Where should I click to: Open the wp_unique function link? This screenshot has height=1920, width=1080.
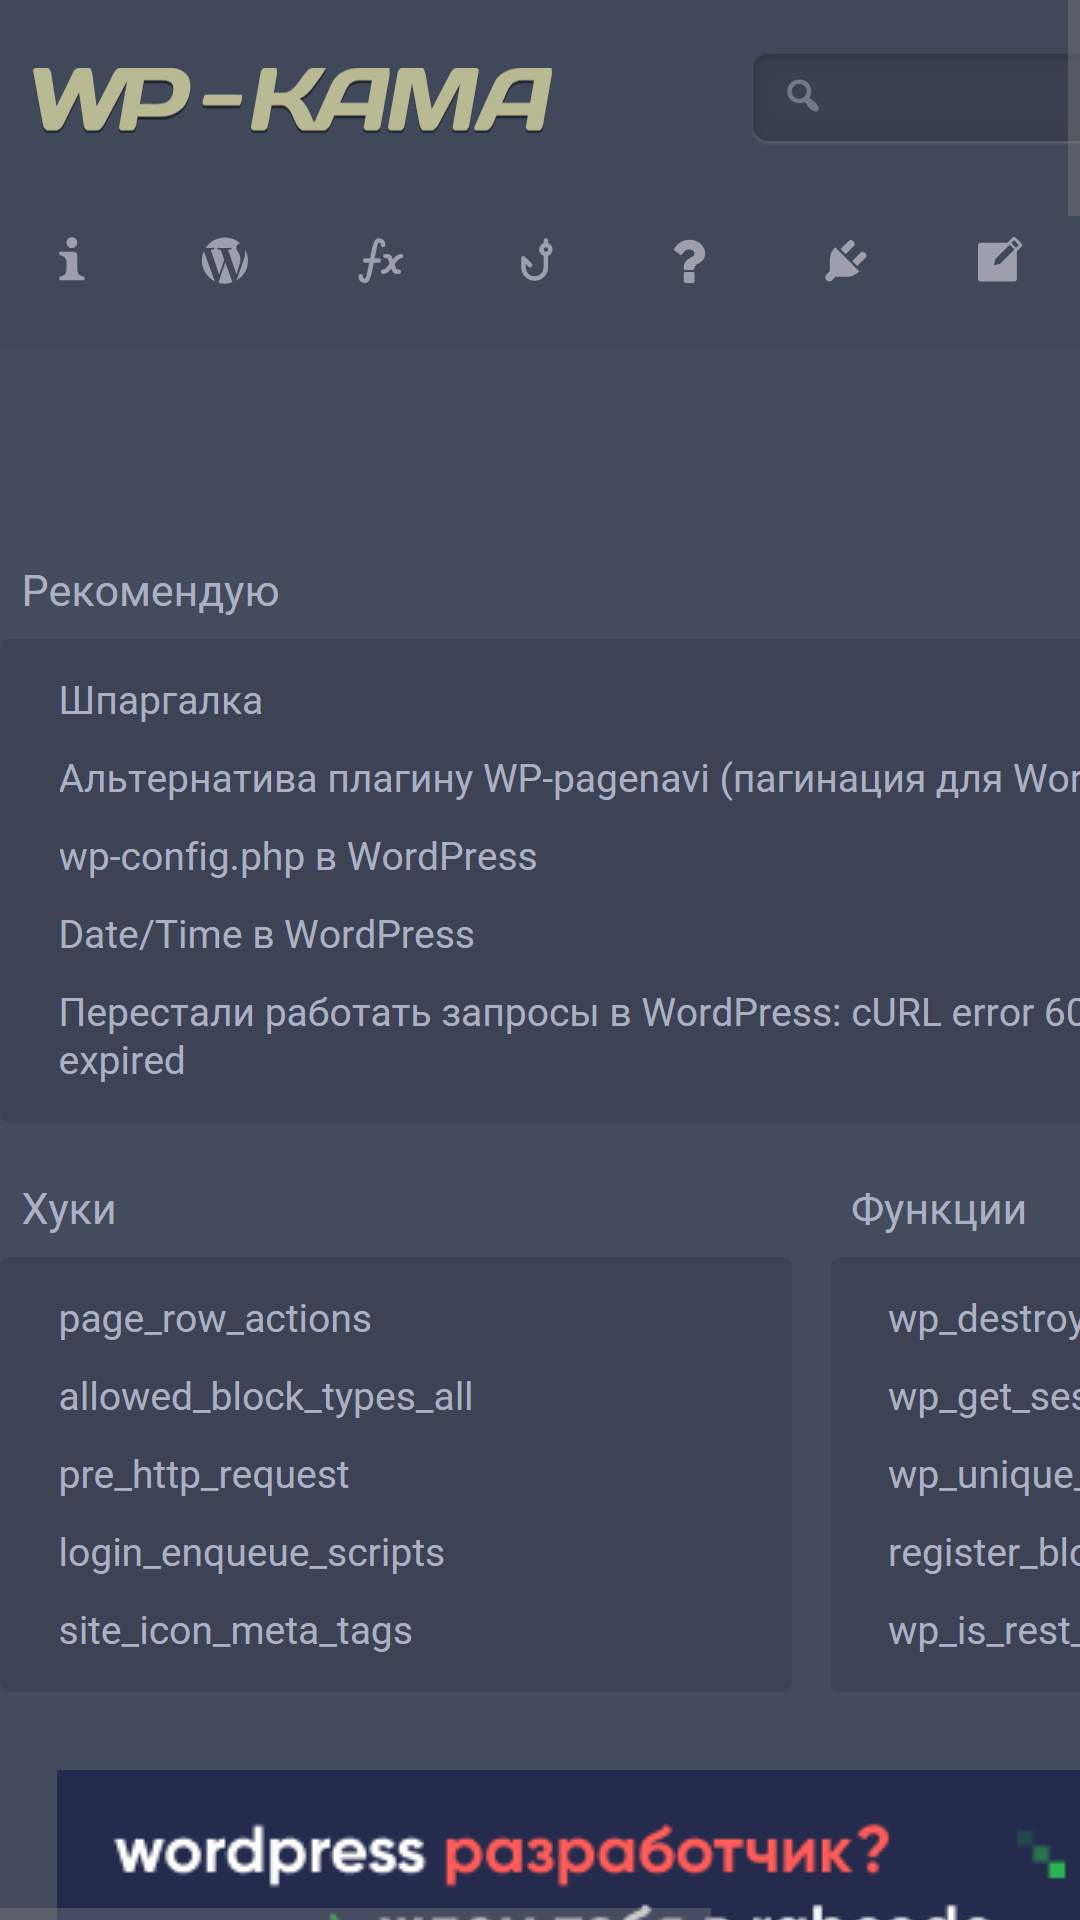(x=984, y=1475)
